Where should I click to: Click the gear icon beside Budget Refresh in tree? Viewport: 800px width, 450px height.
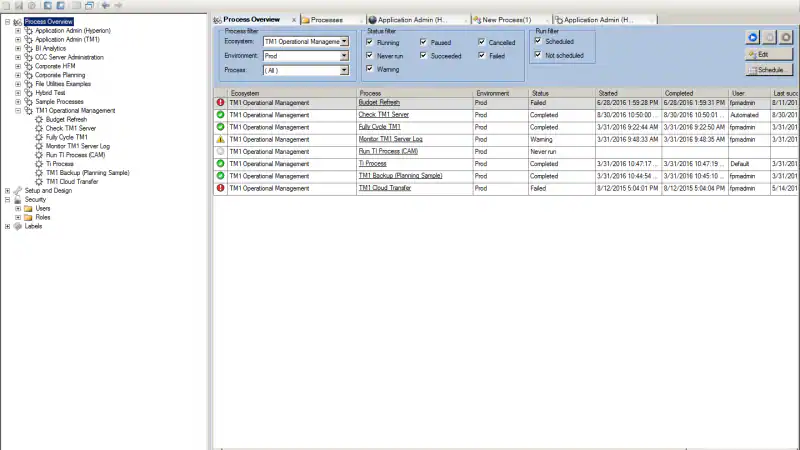tap(39, 119)
